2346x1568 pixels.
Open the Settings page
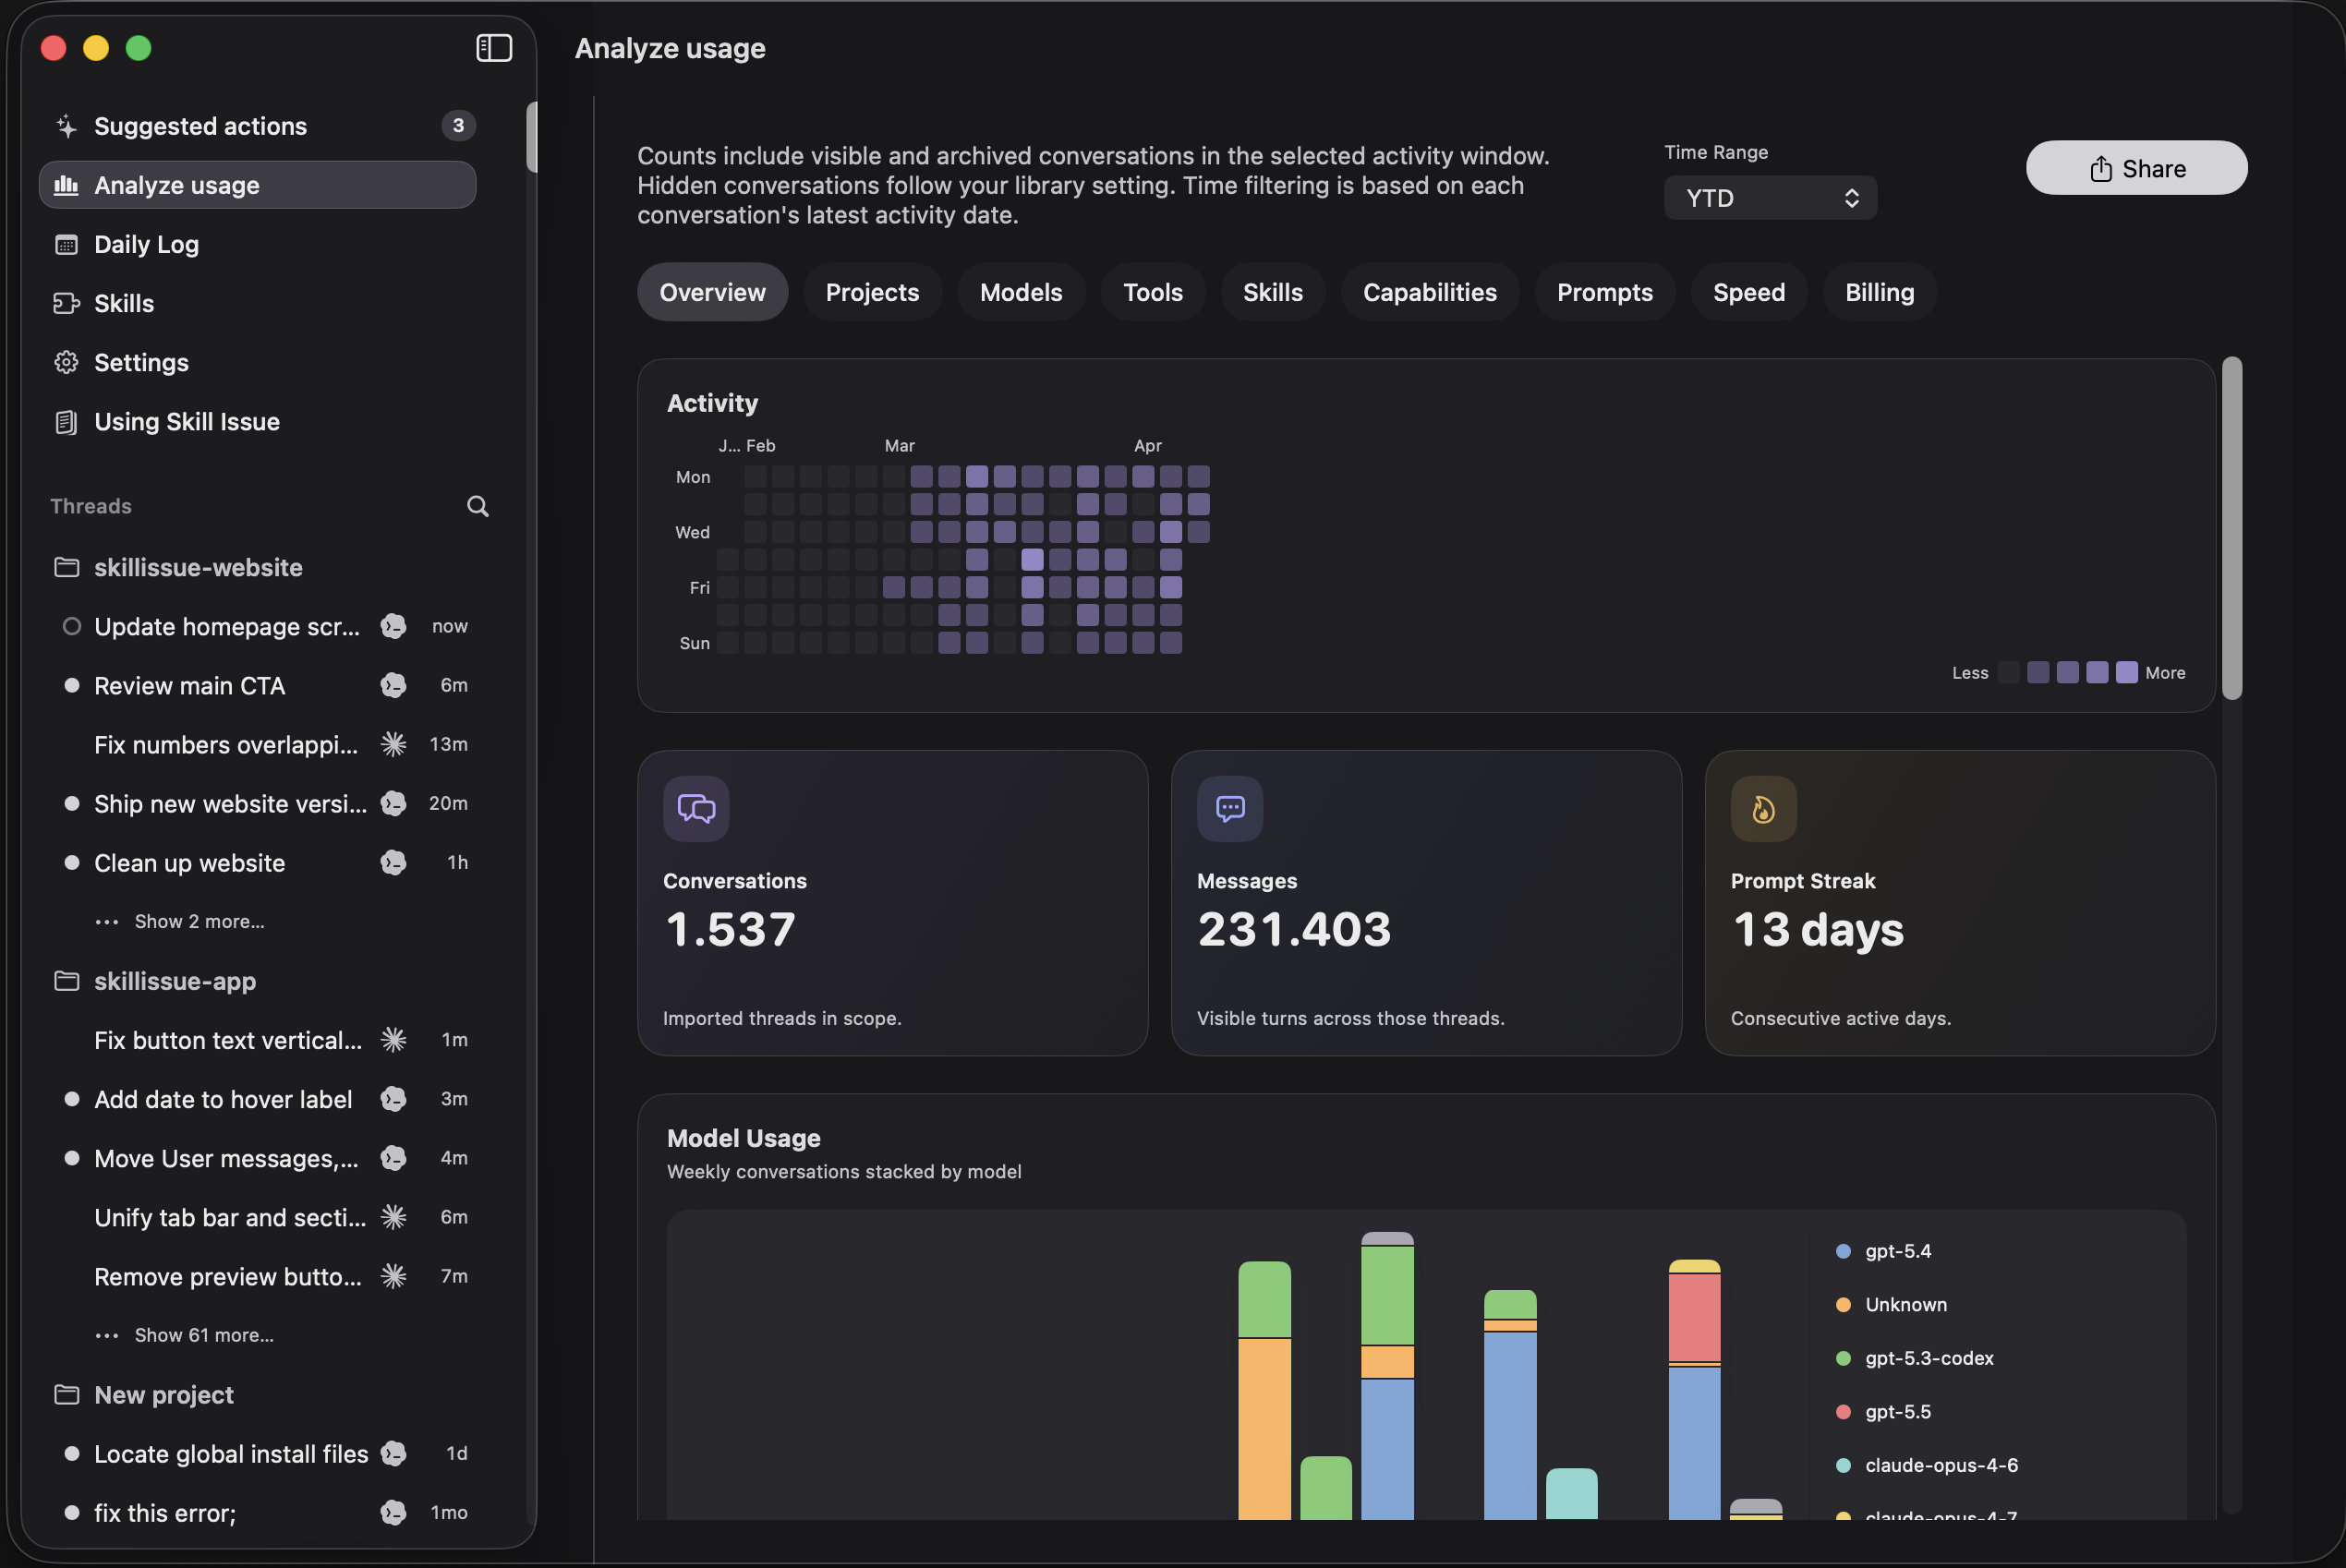click(257, 362)
